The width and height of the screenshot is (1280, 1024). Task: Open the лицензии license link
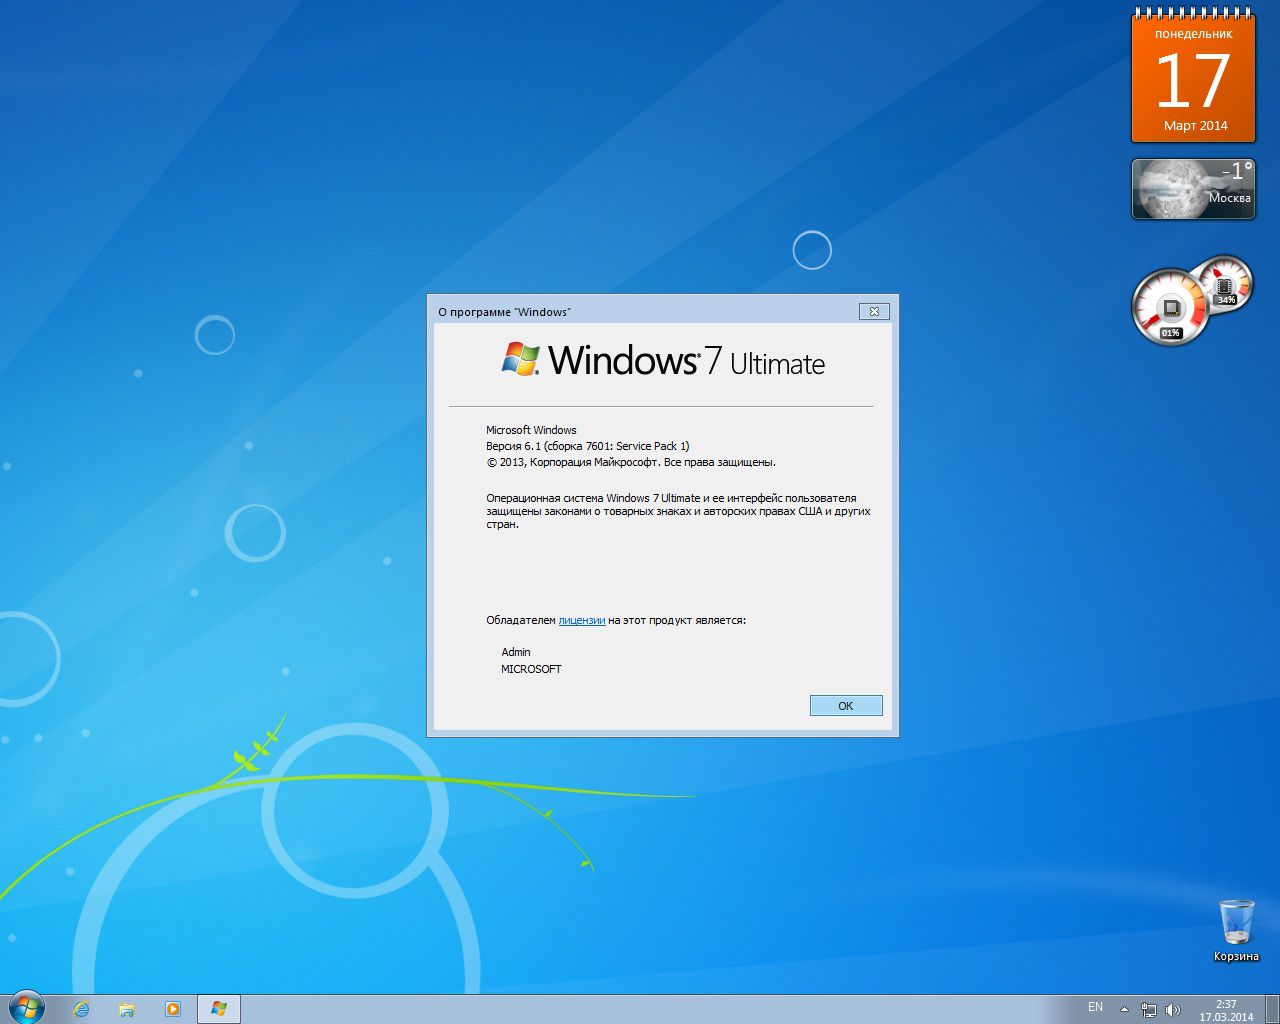point(582,620)
